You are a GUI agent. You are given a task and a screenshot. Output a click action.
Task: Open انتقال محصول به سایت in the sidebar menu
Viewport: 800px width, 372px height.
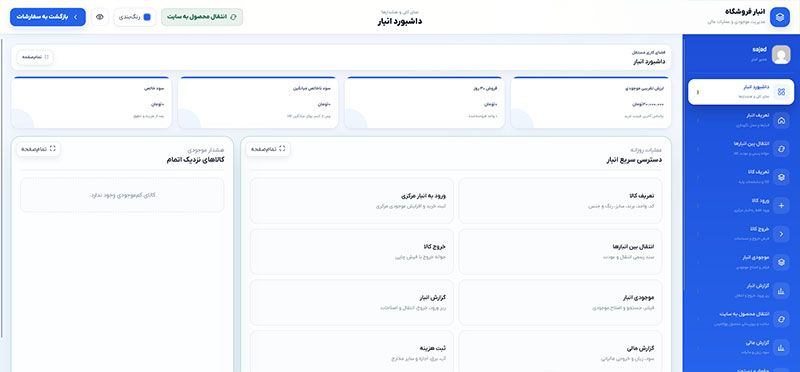pyautogui.click(x=741, y=319)
